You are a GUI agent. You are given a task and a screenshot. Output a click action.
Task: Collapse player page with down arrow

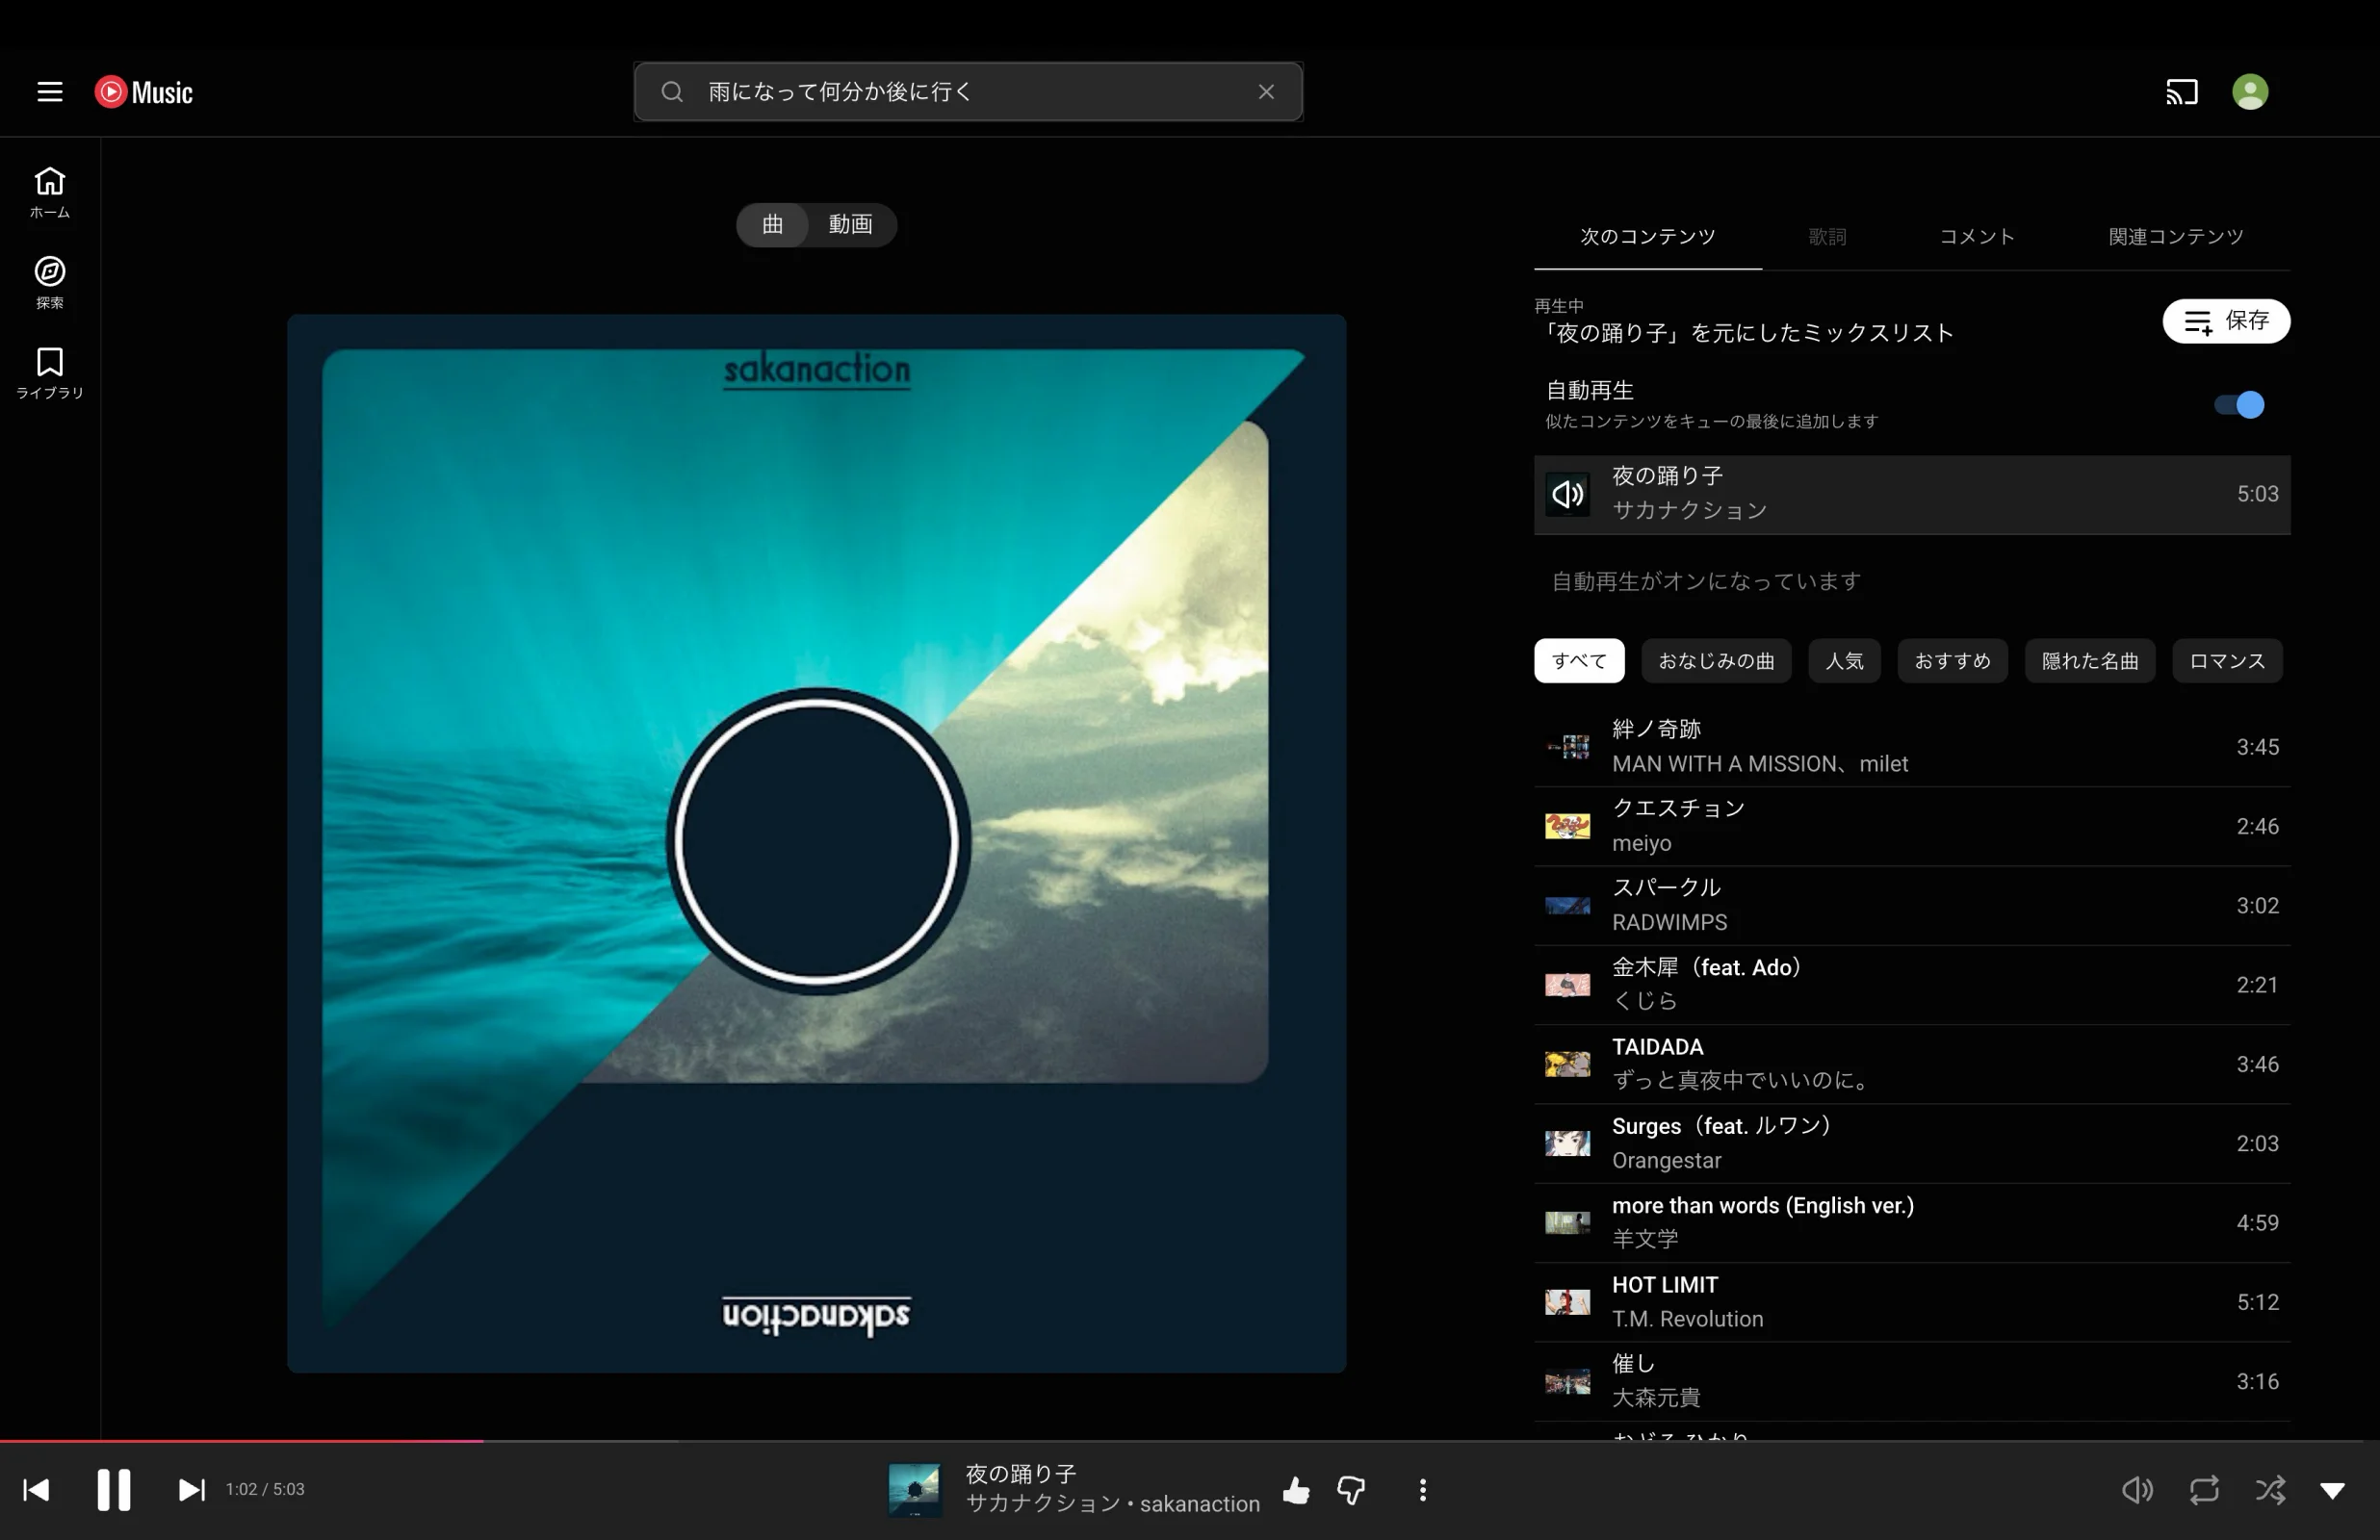coord(2332,1491)
